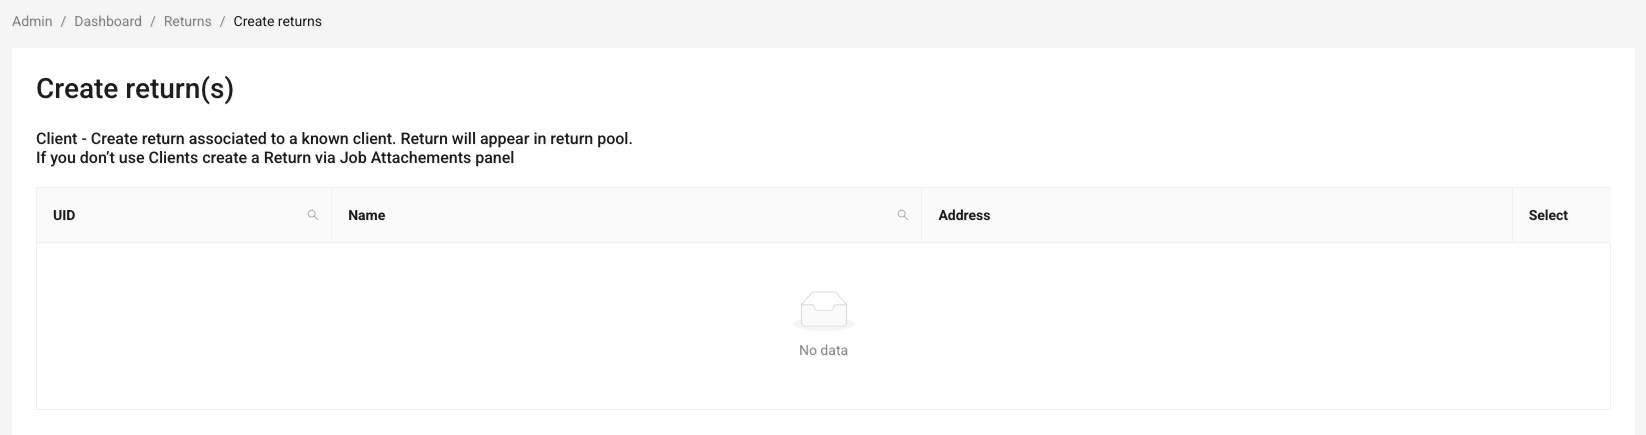Click the No data placeholder text
1646x435 pixels.
[823, 350]
